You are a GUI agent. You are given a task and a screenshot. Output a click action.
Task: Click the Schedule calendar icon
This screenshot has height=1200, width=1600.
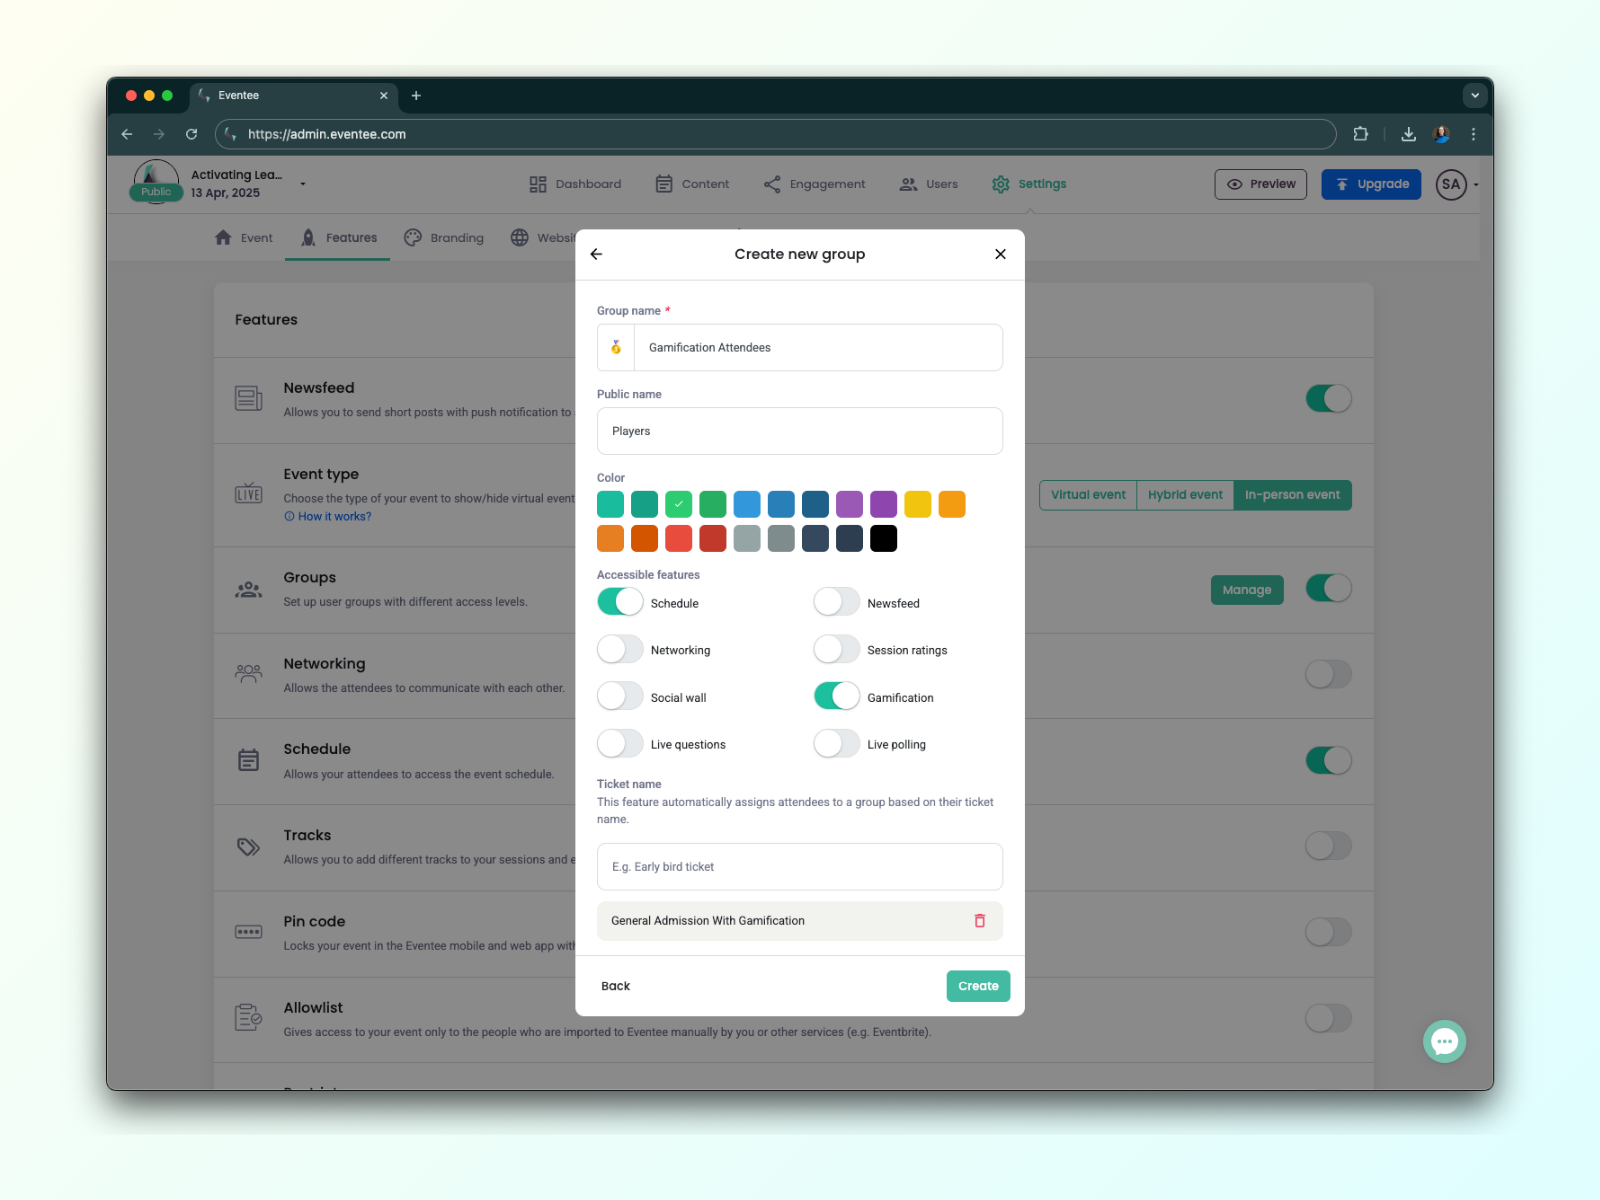coord(248,760)
